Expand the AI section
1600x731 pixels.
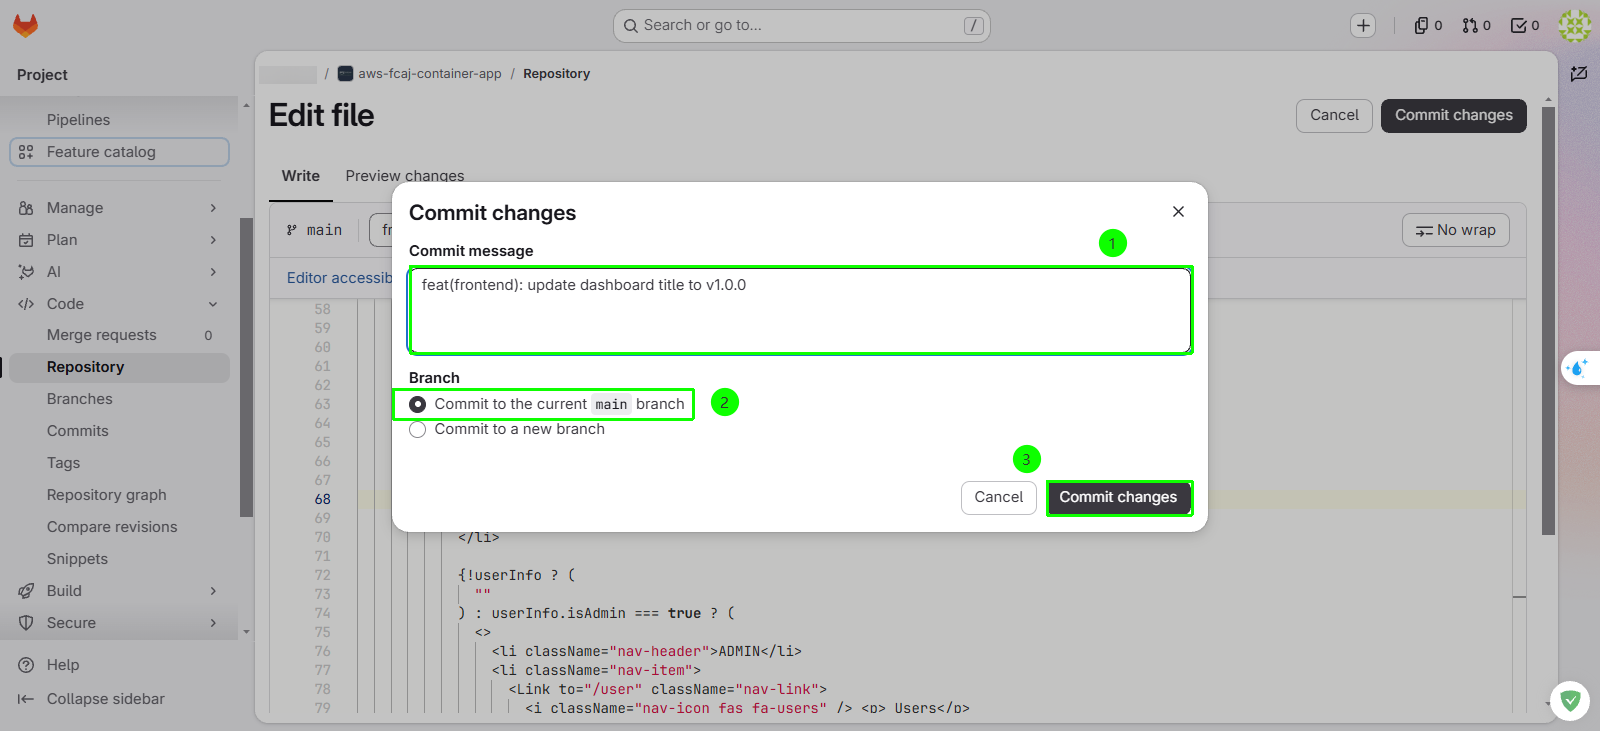pos(213,272)
